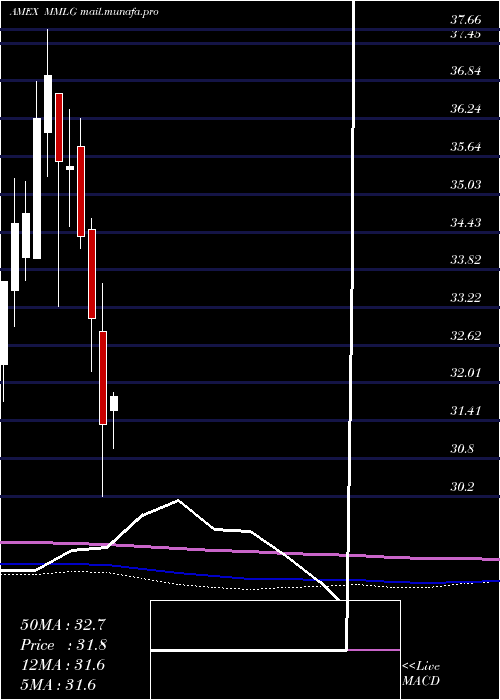Click the 32.01 price level label
Viewport: 500px width, 700px height.
pos(466,373)
